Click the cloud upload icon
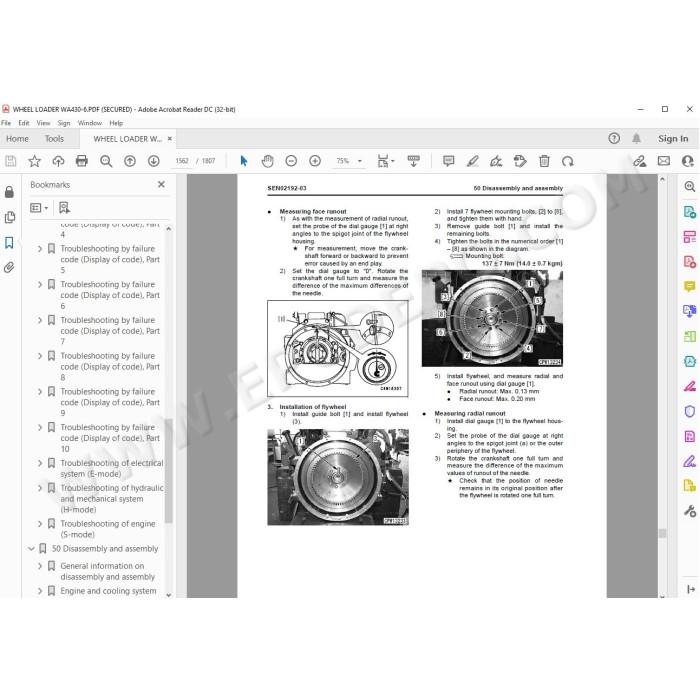The width and height of the screenshot is (700, 700). (x=58, y=161)
